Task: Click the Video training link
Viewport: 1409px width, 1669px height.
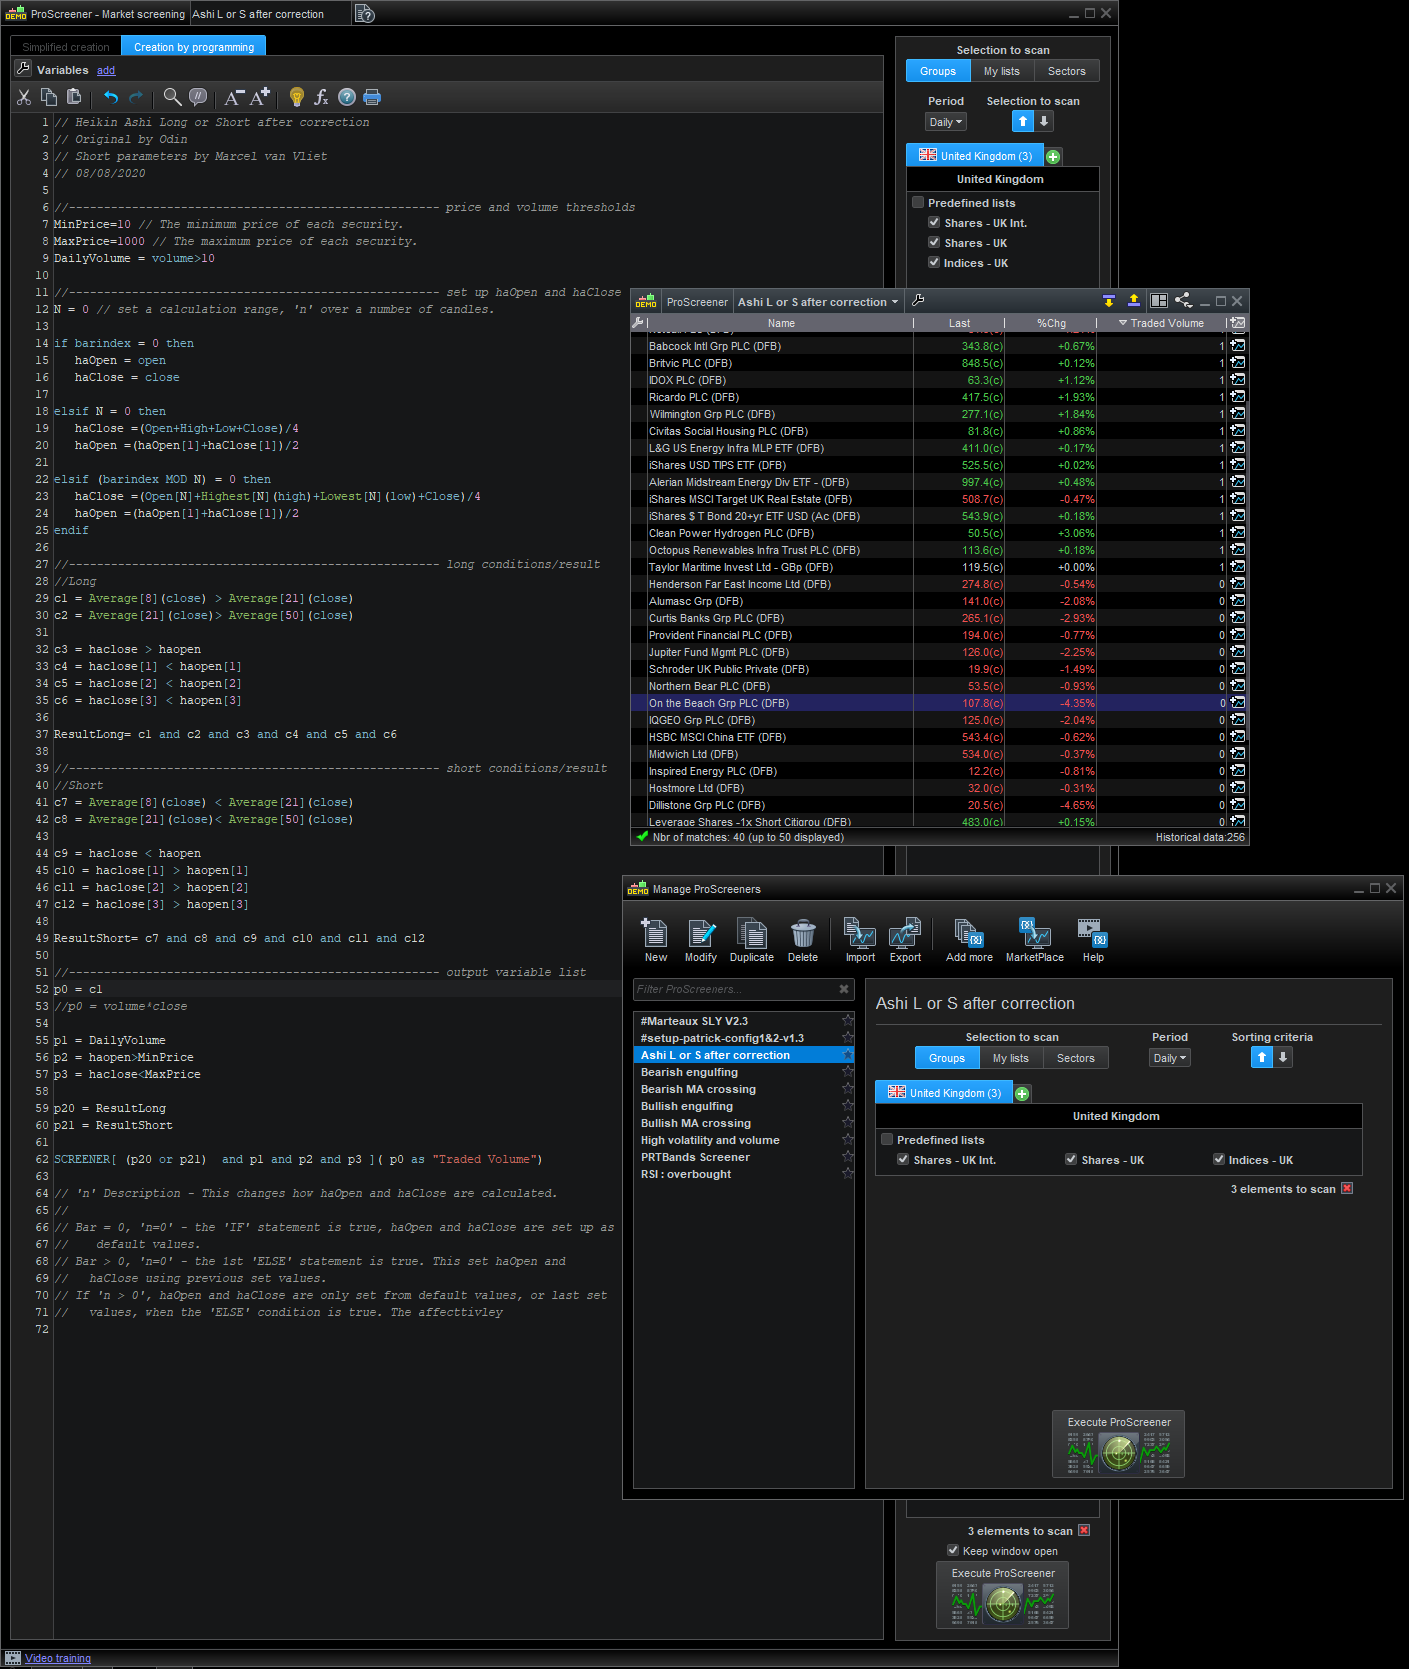Action: click(x=57, y=1658)
